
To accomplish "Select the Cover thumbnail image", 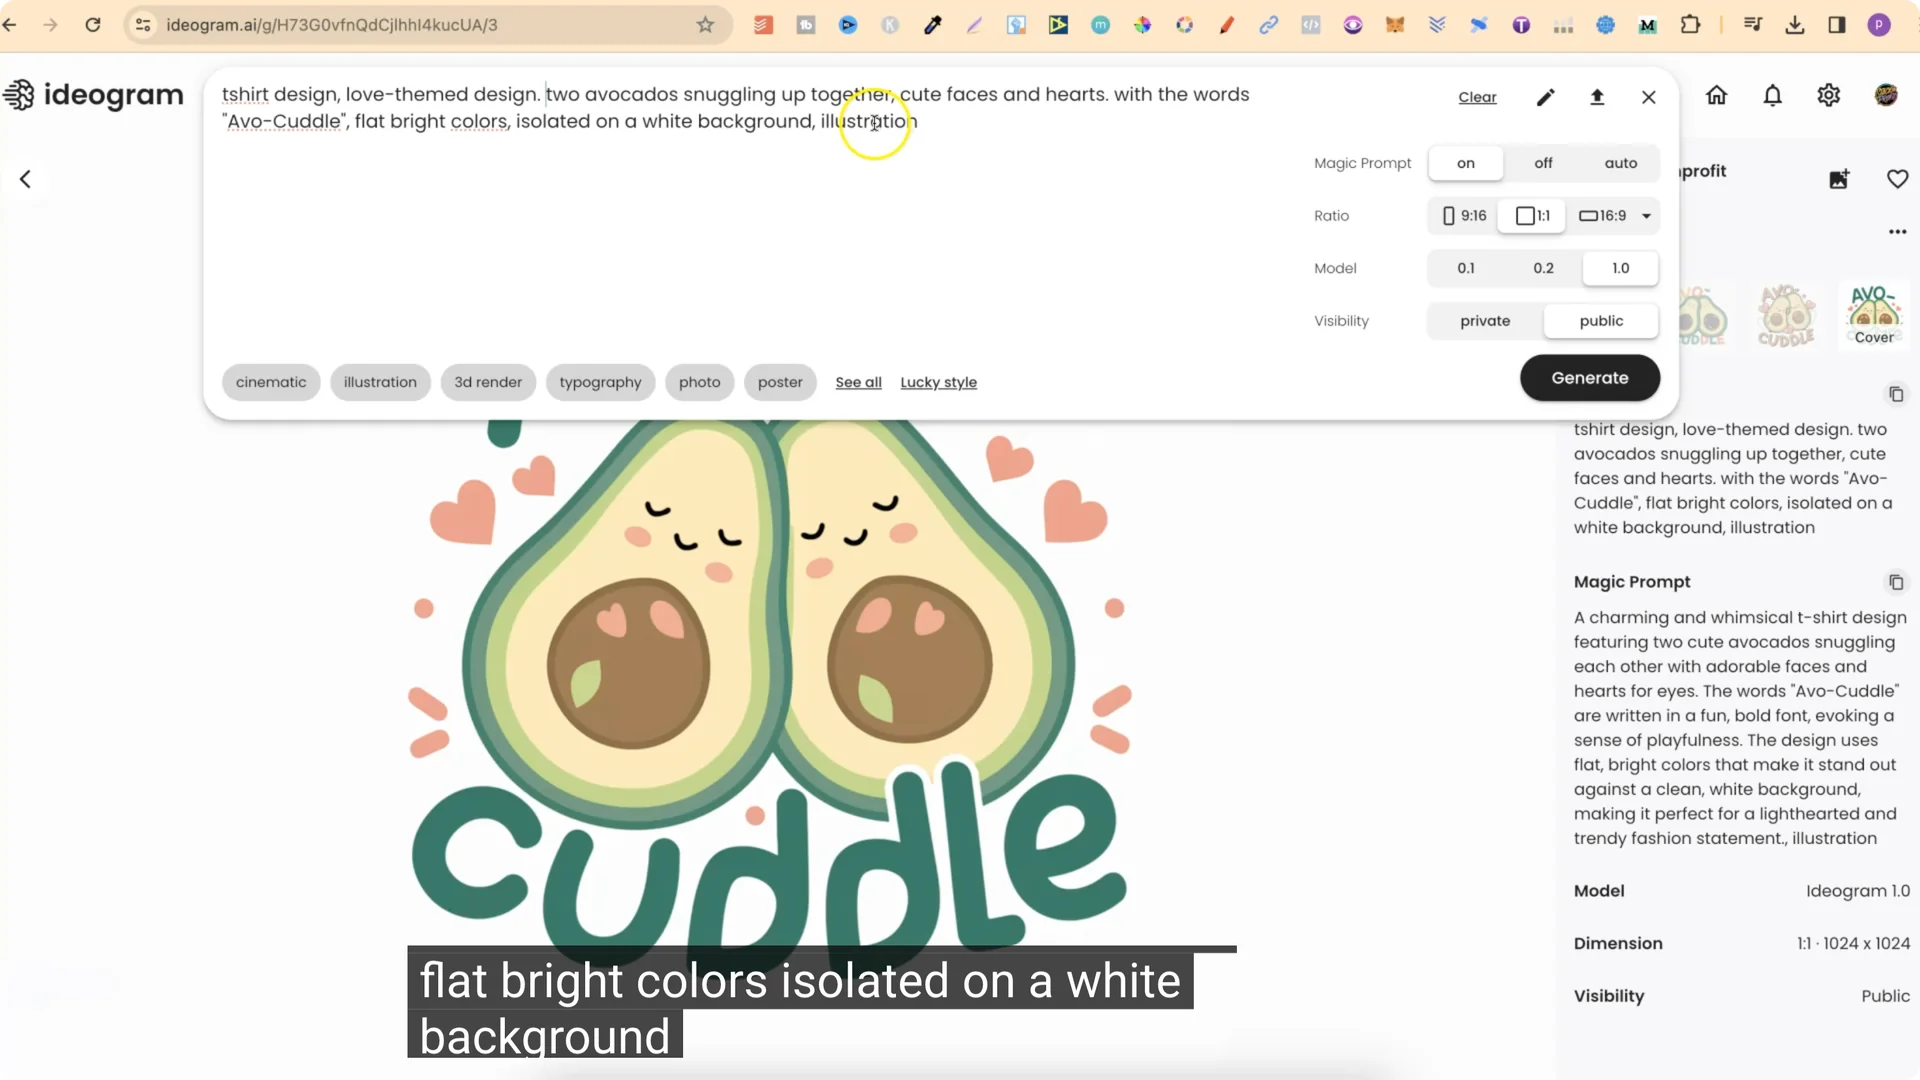I will point(1873,315).
